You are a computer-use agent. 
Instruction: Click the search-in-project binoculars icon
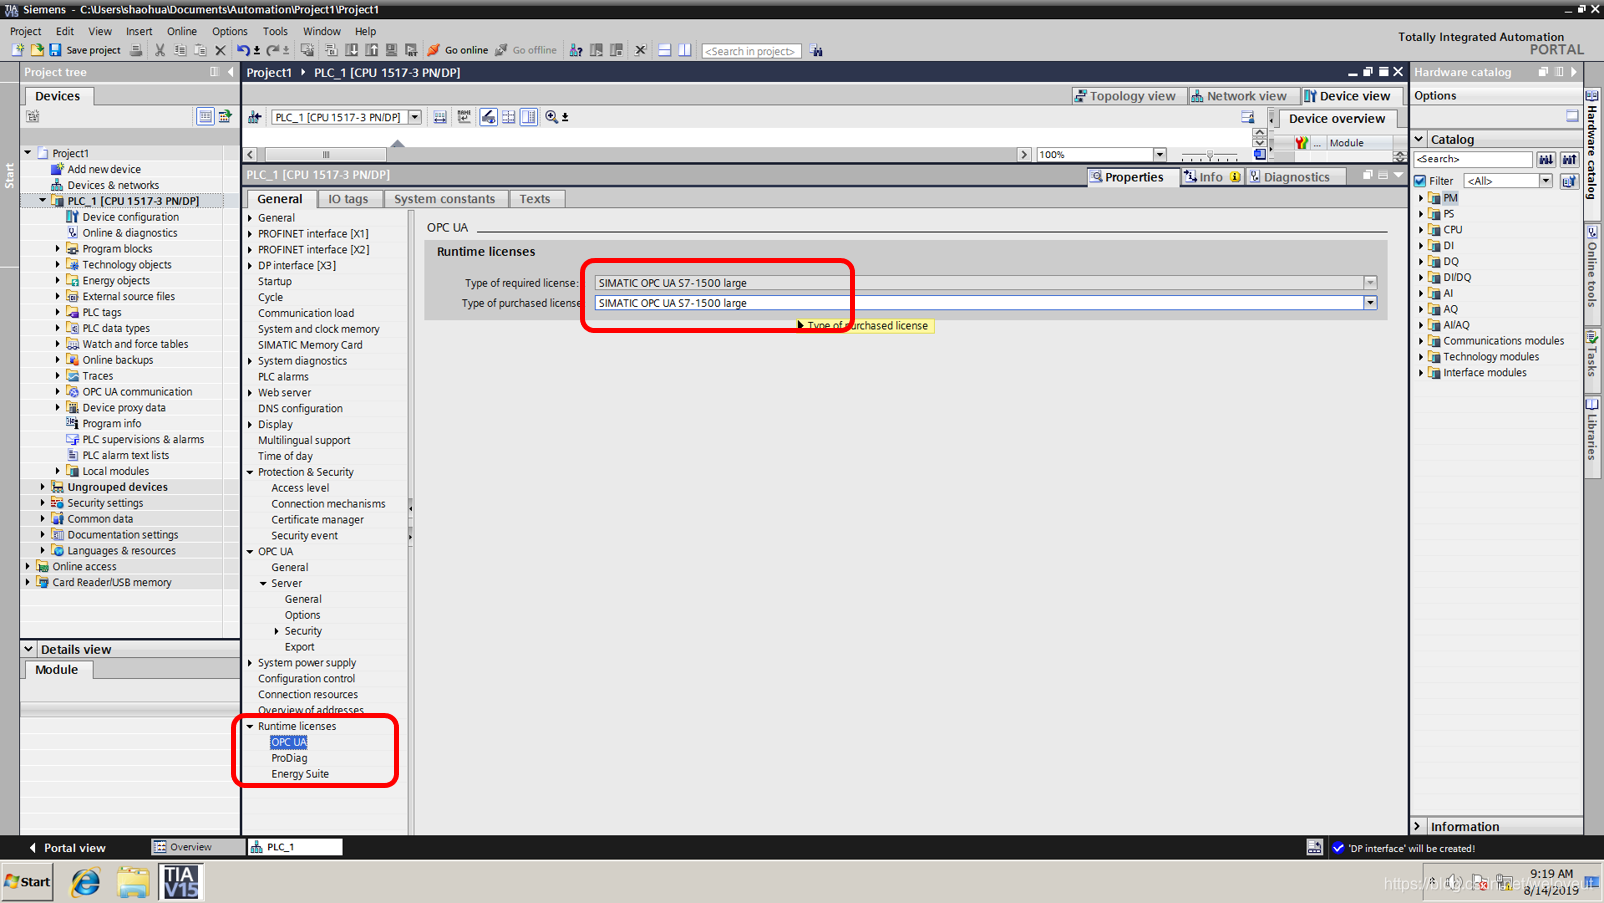(817, 50)
